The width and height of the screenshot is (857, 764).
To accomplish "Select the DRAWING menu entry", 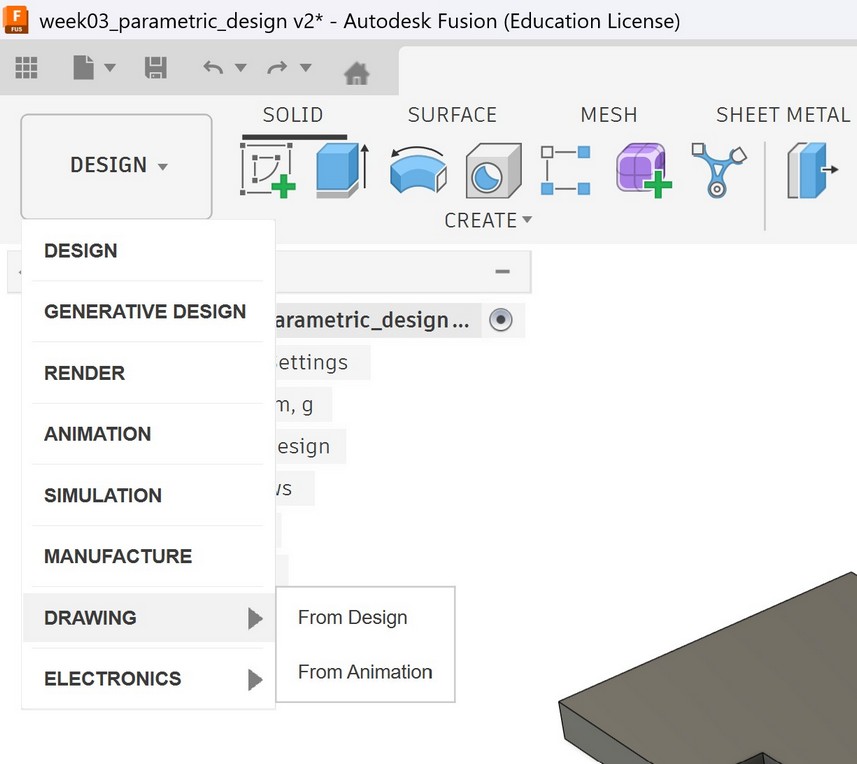I will coord(148,618).
